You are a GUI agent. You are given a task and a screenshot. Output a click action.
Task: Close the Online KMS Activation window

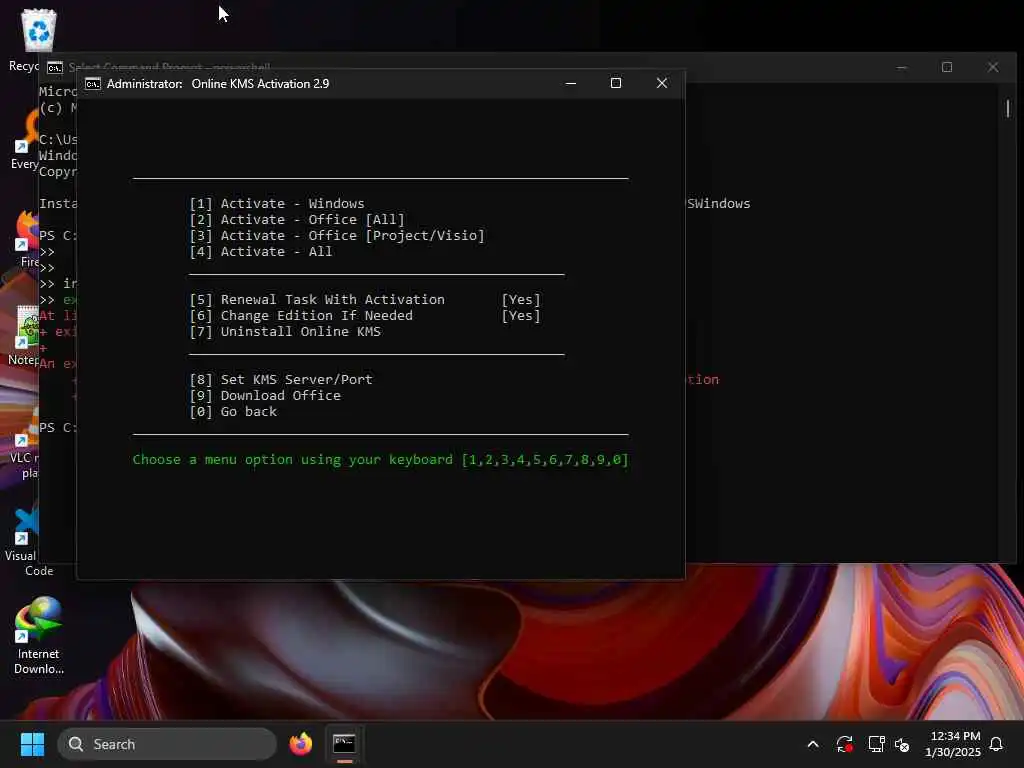coord(662,84)
